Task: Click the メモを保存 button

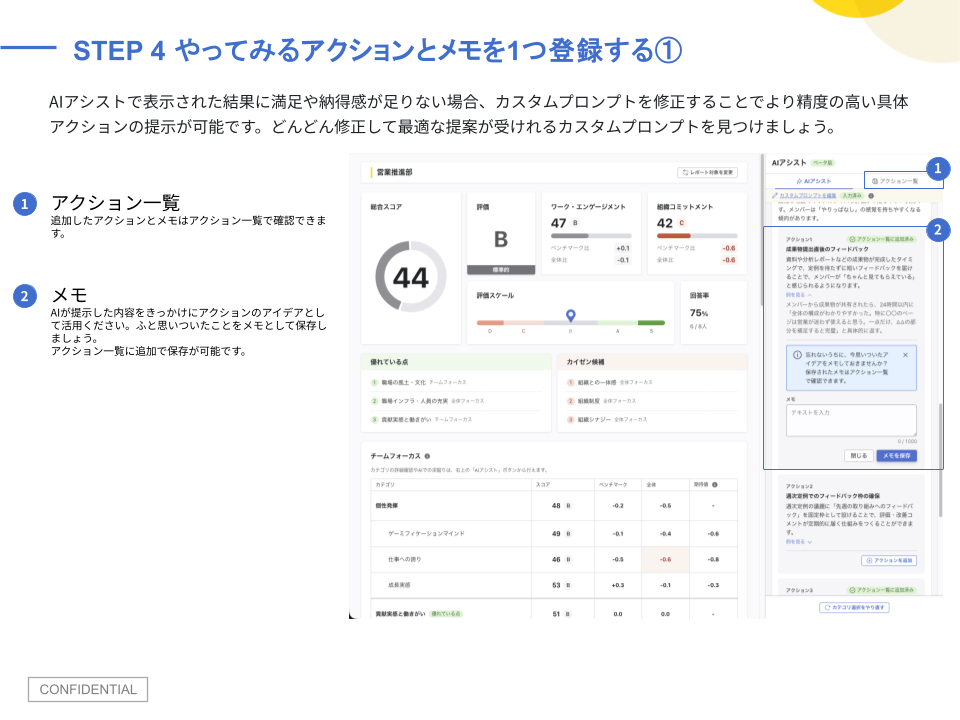Action: (896, 456)
